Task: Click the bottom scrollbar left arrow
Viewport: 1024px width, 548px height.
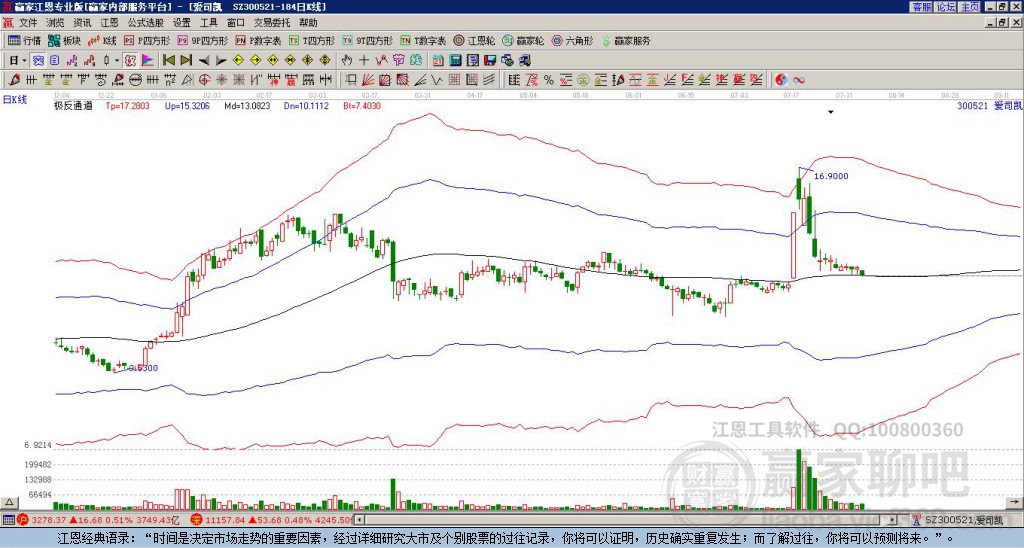Action: tap(361, 520)
